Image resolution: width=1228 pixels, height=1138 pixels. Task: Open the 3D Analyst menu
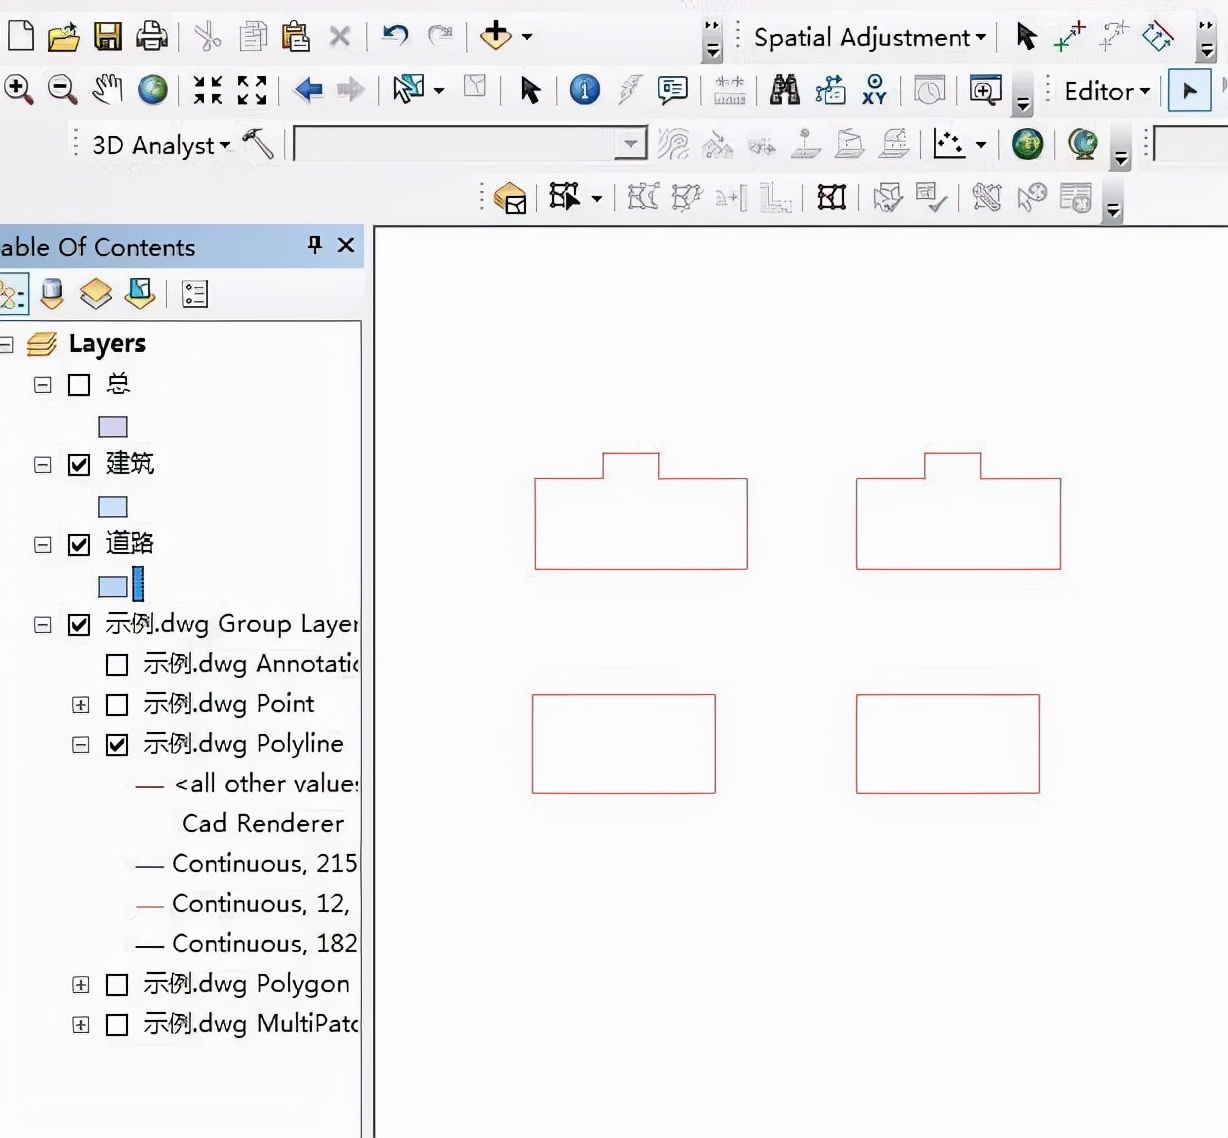[161, 145]
